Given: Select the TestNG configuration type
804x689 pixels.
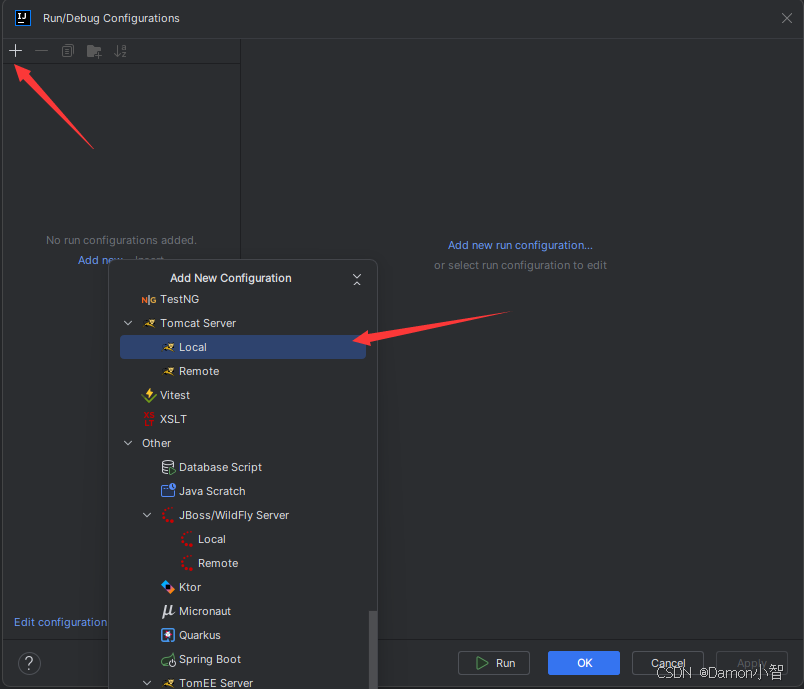Looking at the screenshot, I should click(x=243, y=299).
